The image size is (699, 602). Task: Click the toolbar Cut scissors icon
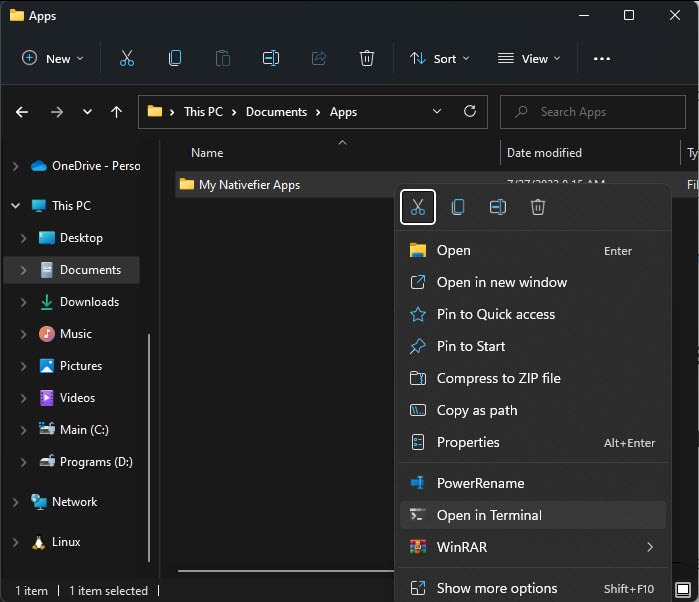click(x=127, y=58)
